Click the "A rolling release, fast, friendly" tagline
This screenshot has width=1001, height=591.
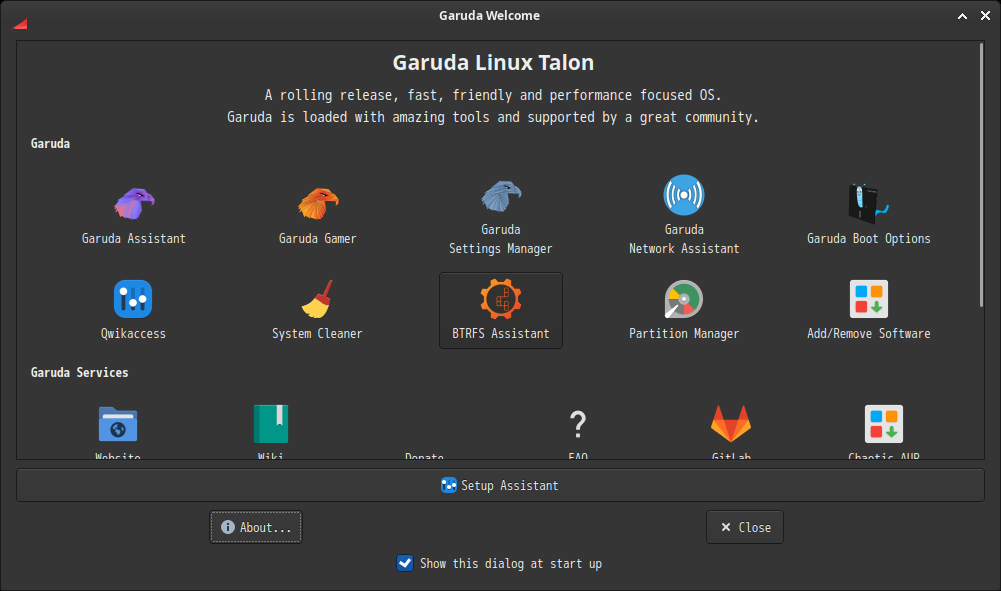493,95
